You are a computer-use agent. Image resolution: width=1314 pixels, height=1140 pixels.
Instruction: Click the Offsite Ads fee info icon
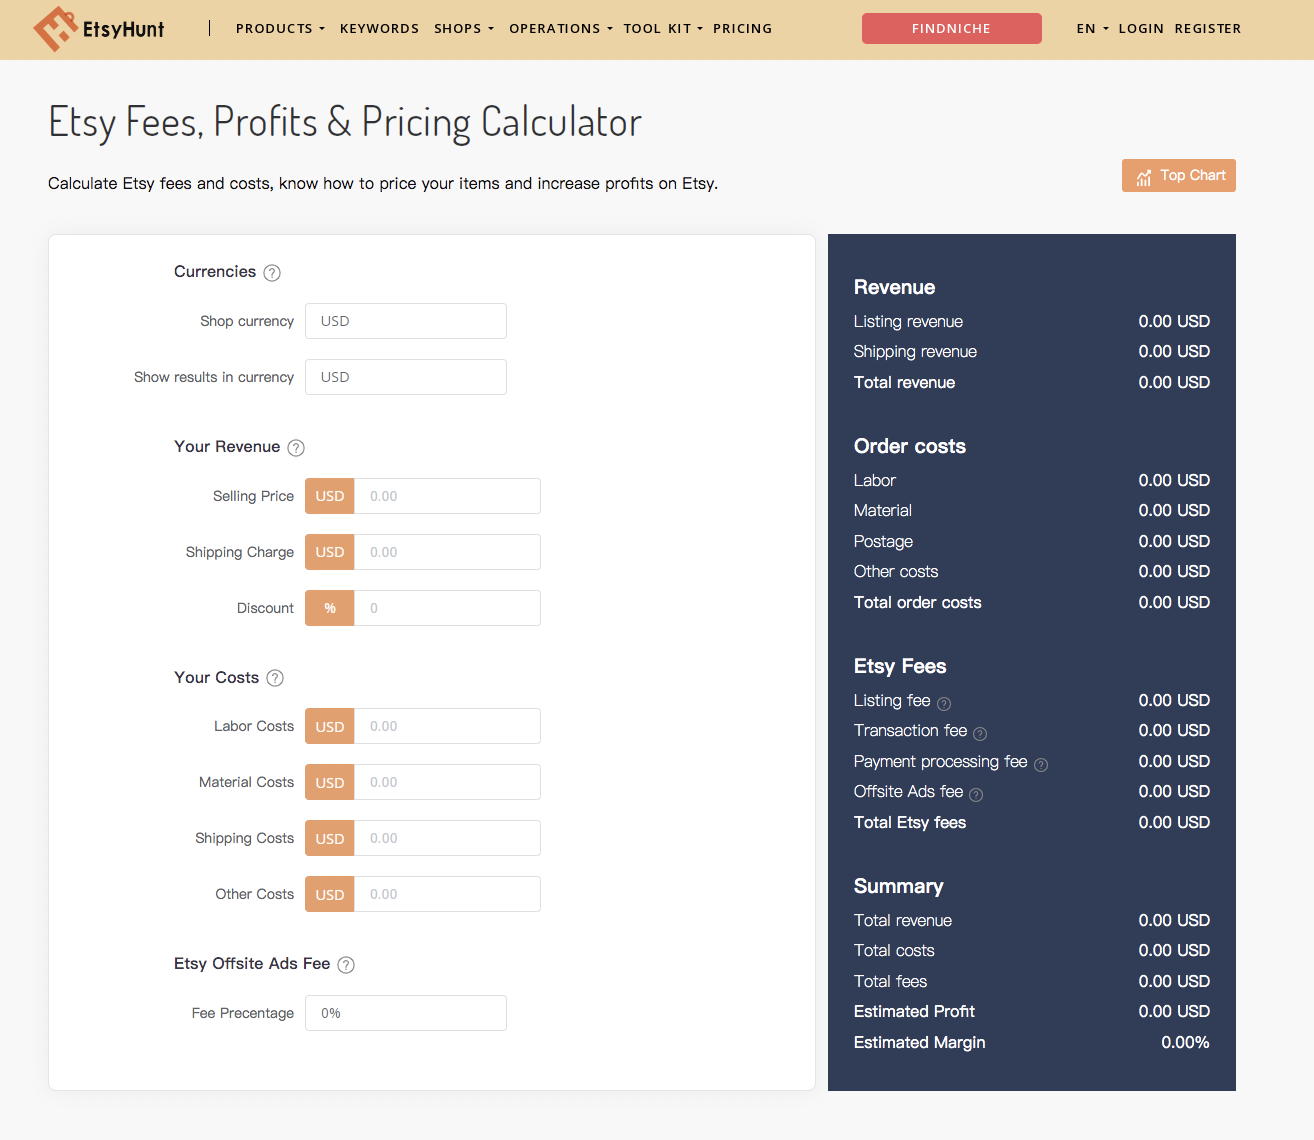(976, 795)
